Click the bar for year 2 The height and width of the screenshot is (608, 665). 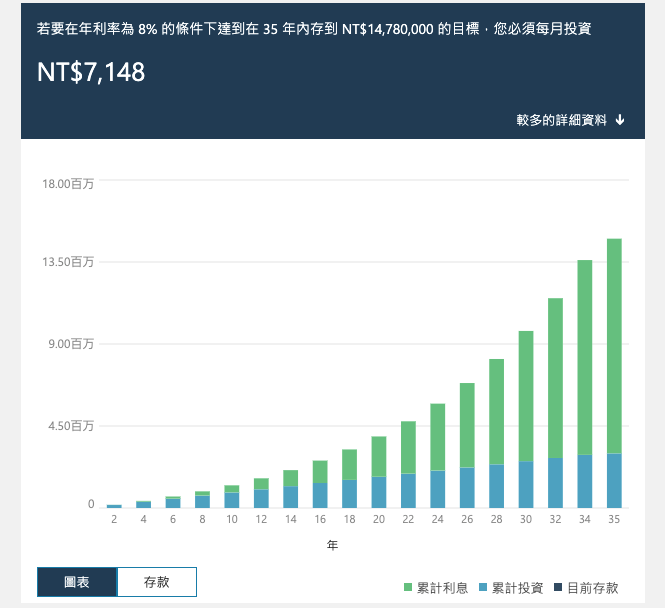(114, 506)
